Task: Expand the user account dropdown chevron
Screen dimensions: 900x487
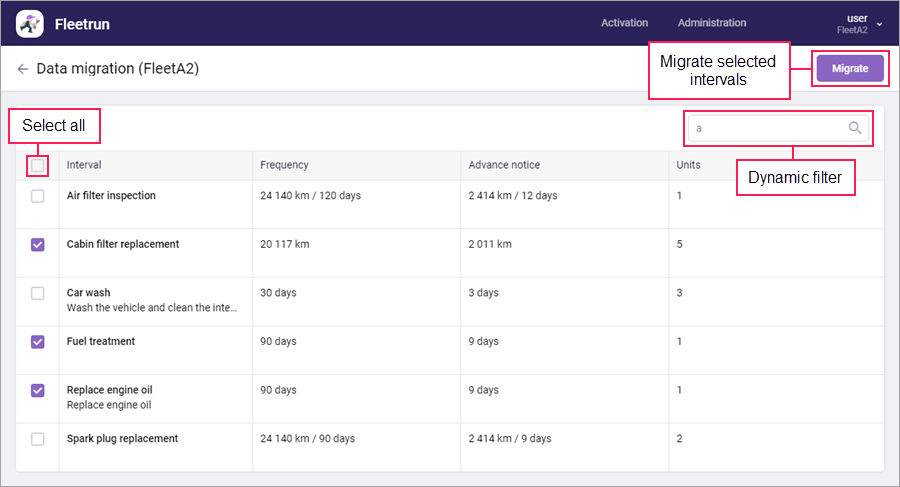Action: click(x=879, y=24)
